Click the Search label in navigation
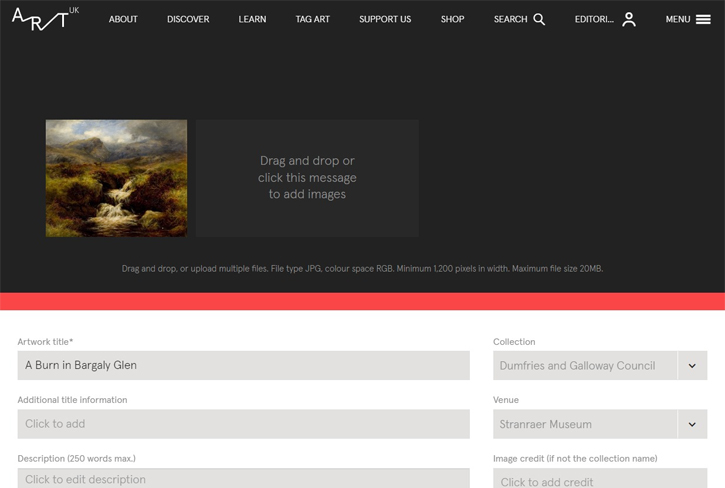 (x=510, y=19)
